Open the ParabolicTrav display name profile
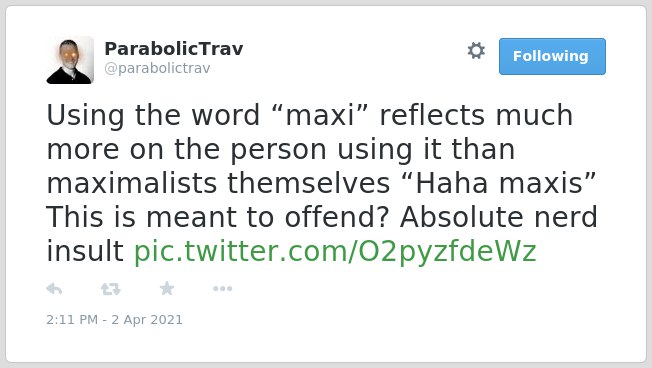 tap(174, 49)
